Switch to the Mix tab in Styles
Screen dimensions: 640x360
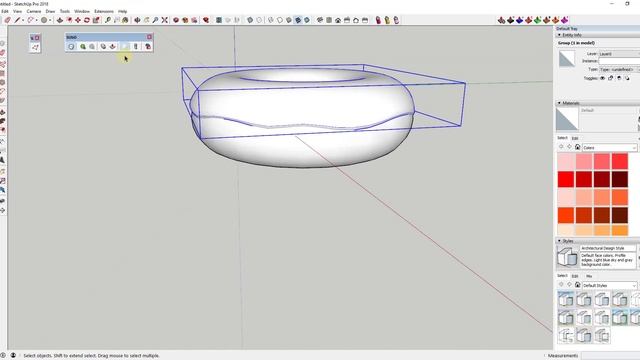coord(589,276)
